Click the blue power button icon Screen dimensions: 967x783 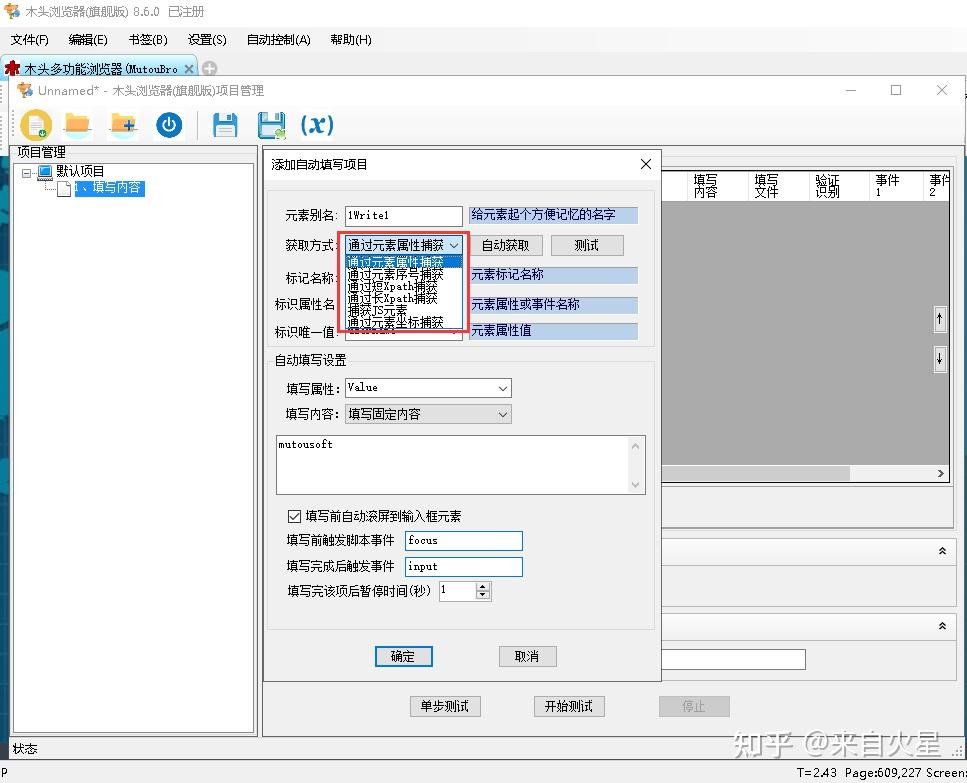pyautogui.click(x=169, y=125)
